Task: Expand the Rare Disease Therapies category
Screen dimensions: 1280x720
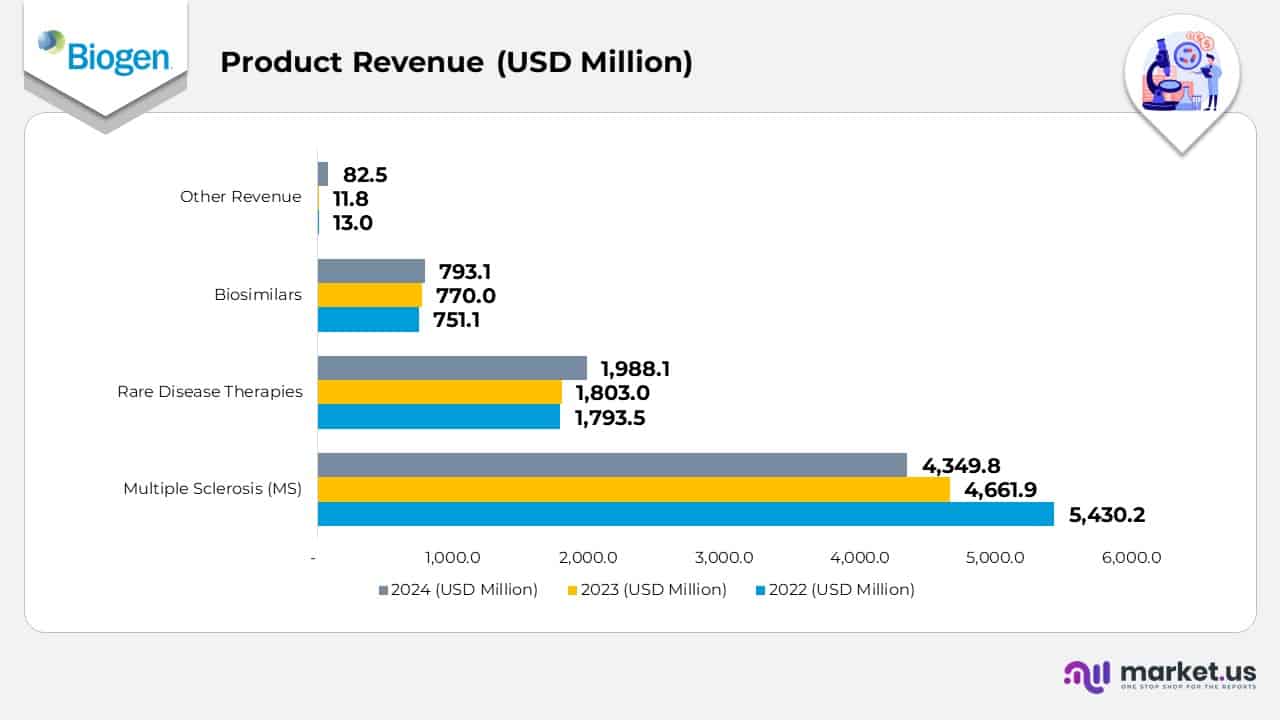Action: point(210,392)
